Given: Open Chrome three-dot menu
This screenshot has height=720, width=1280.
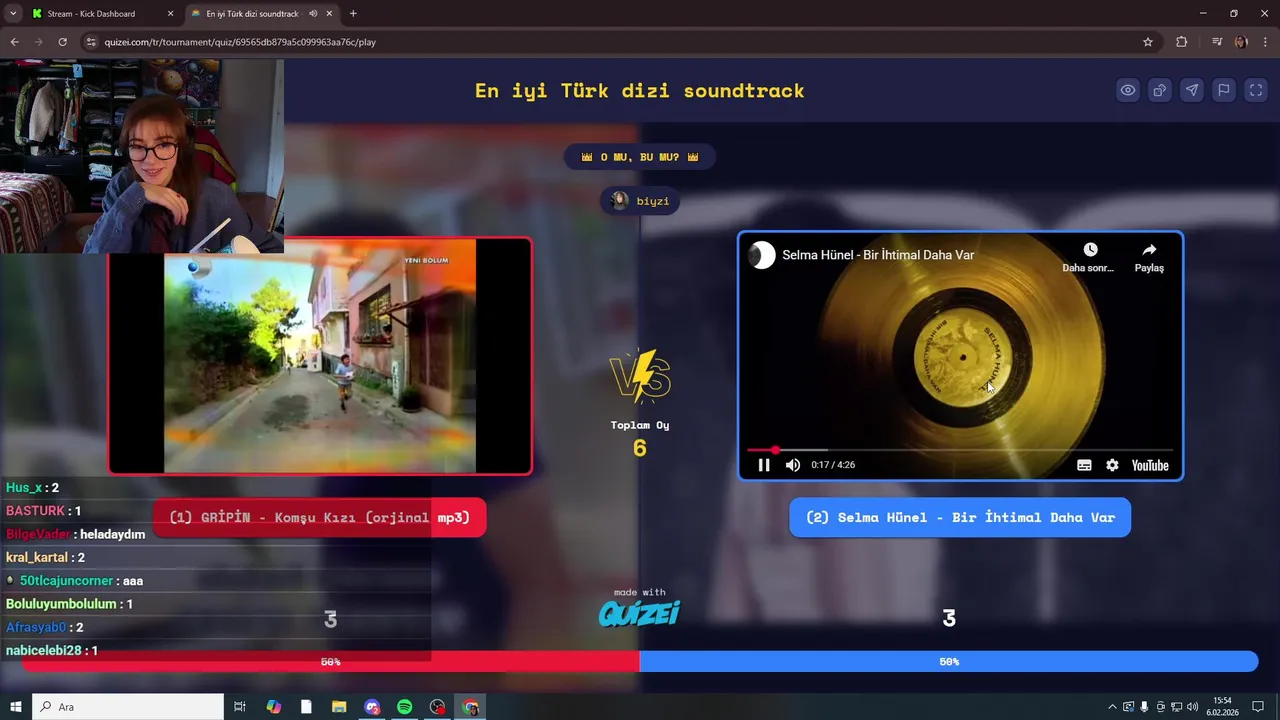Looking at the screenshot, I should click(x=1266, y=42).
